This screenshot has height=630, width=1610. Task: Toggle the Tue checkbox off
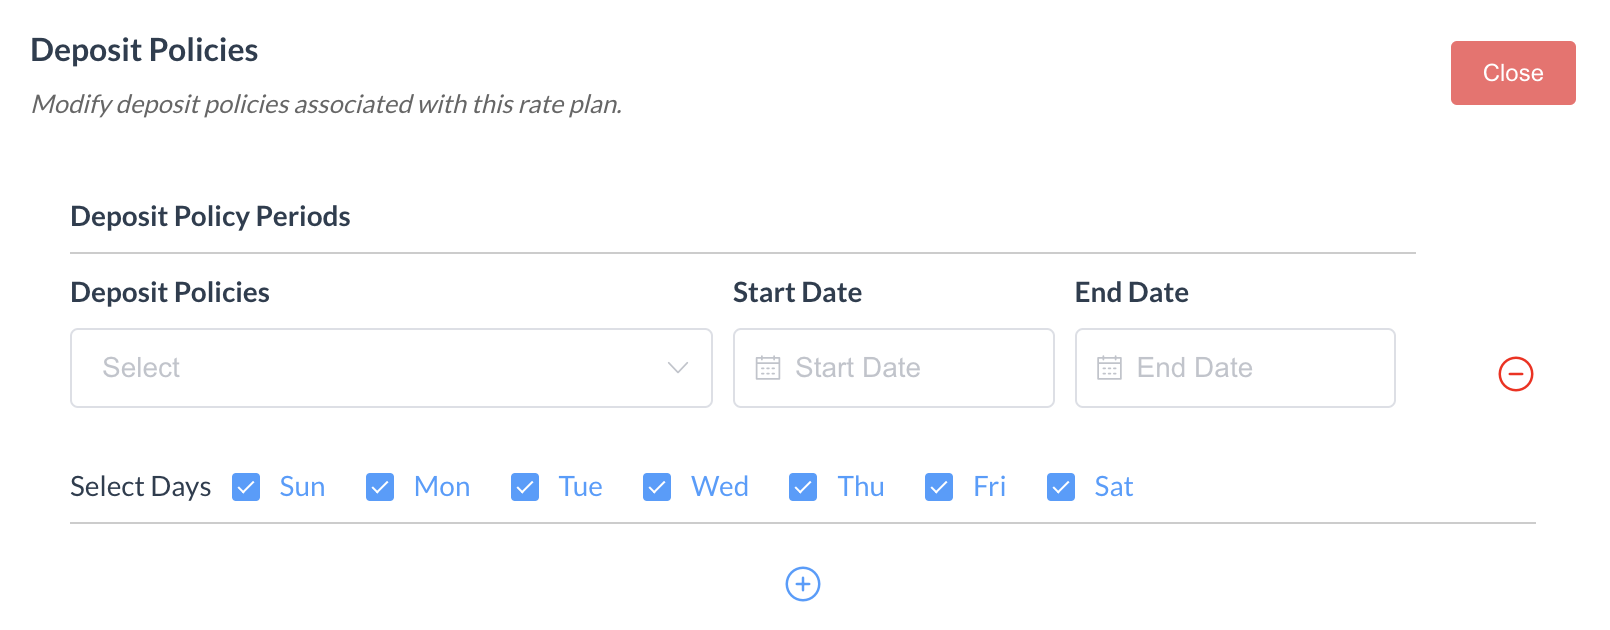[525, 487]
